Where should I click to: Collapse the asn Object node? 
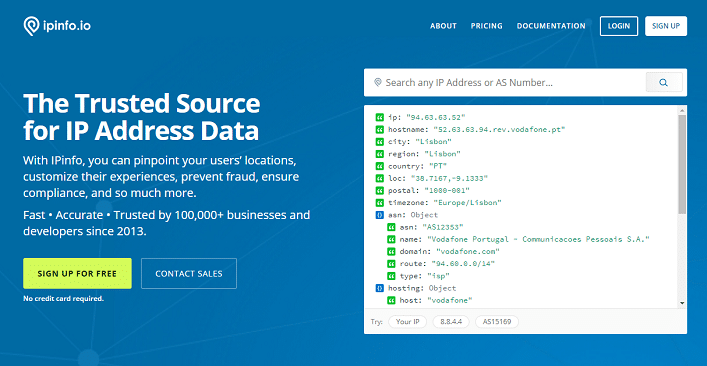pyautogui.click(x=379, y=215)
